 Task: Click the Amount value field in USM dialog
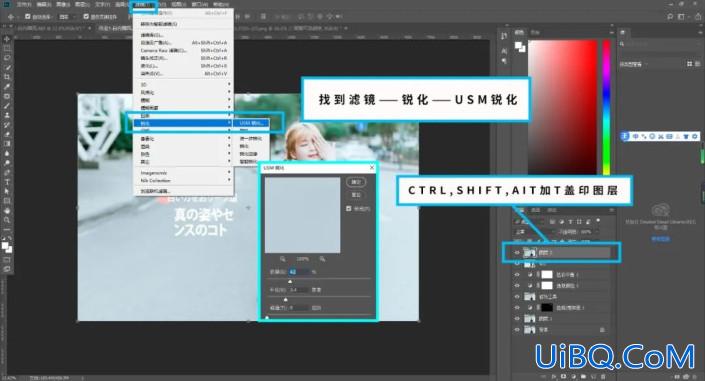[299, 272]
